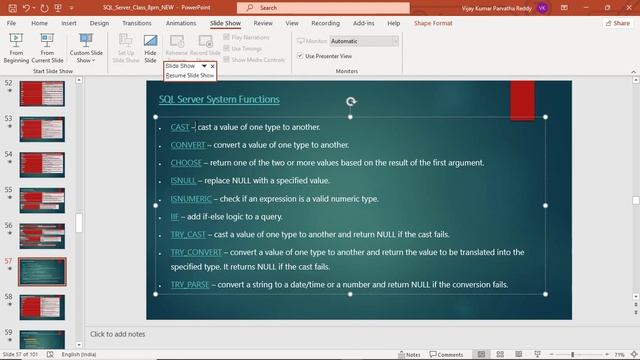
Task: Click the Search box in title bar
Action: (323, 8)
